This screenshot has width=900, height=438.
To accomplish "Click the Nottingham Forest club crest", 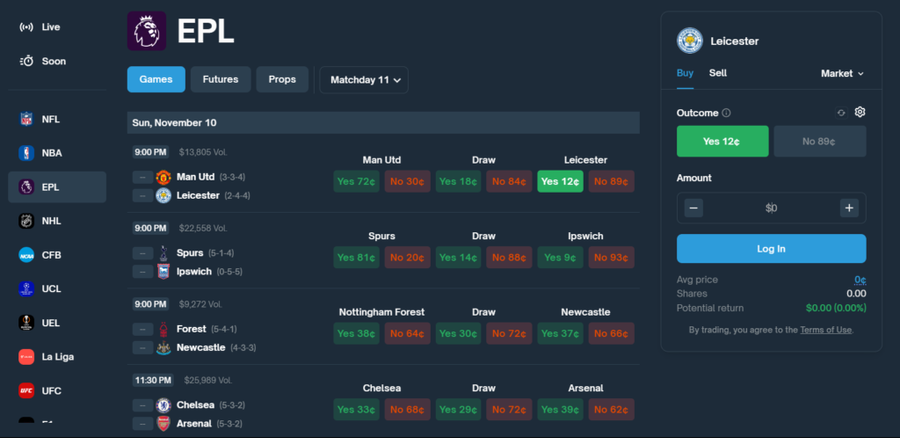I will [164, 329].
